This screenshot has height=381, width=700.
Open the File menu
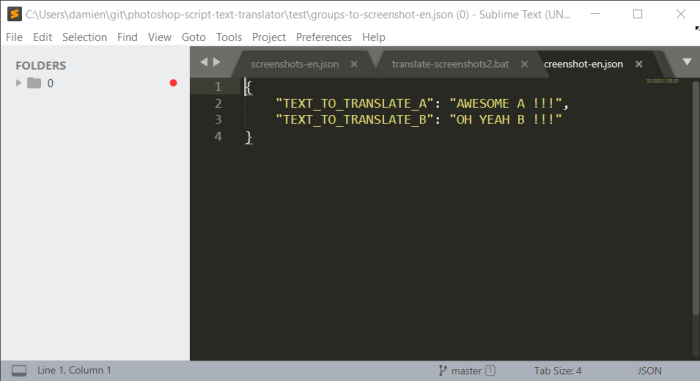pyautogui.click(x=14, y=37)
